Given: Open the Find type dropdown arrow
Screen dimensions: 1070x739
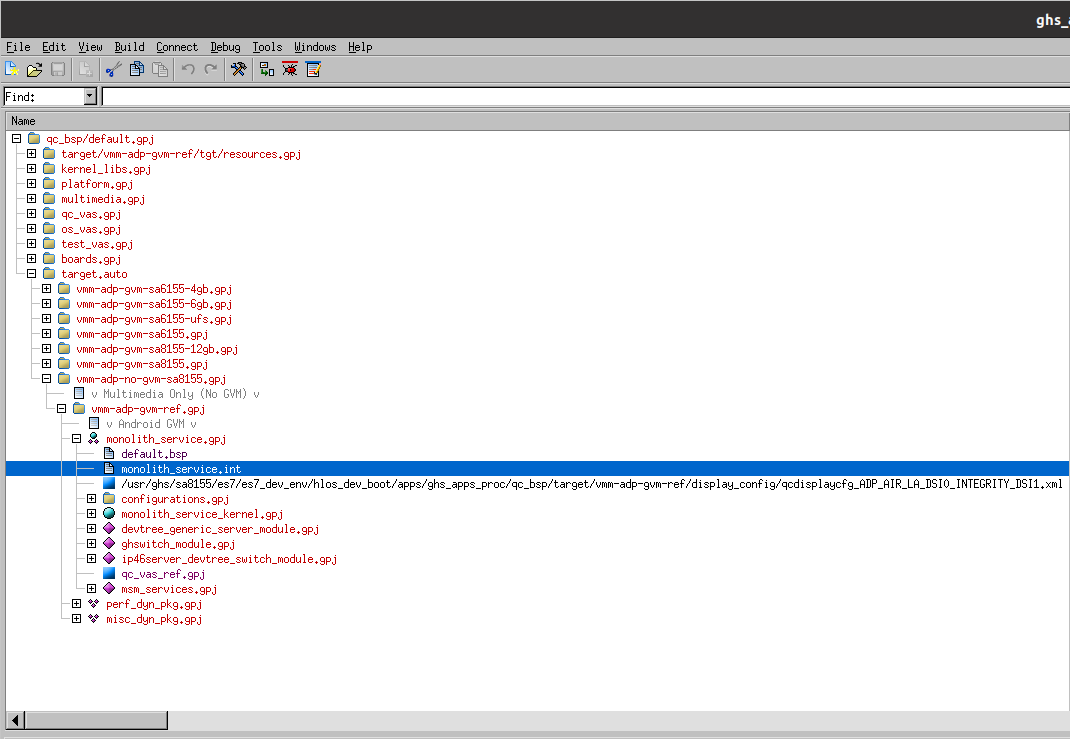Looking at the screenshot, I should click(x=90, y=97).
